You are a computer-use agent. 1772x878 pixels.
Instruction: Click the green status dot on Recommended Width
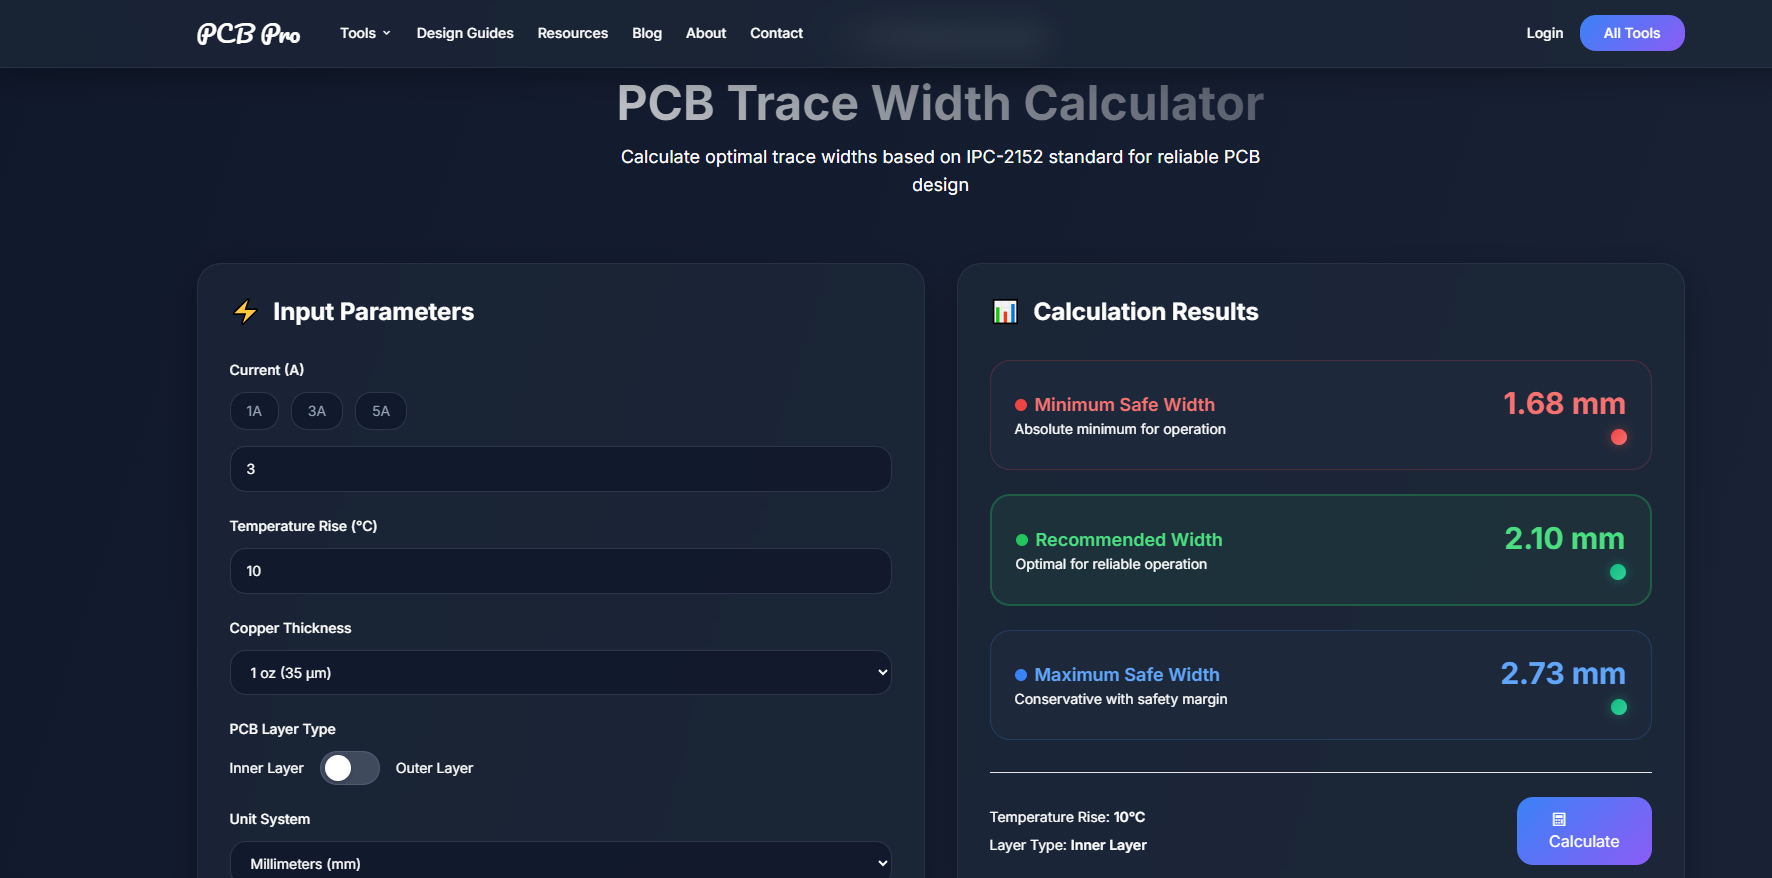tap(1020, 540)
